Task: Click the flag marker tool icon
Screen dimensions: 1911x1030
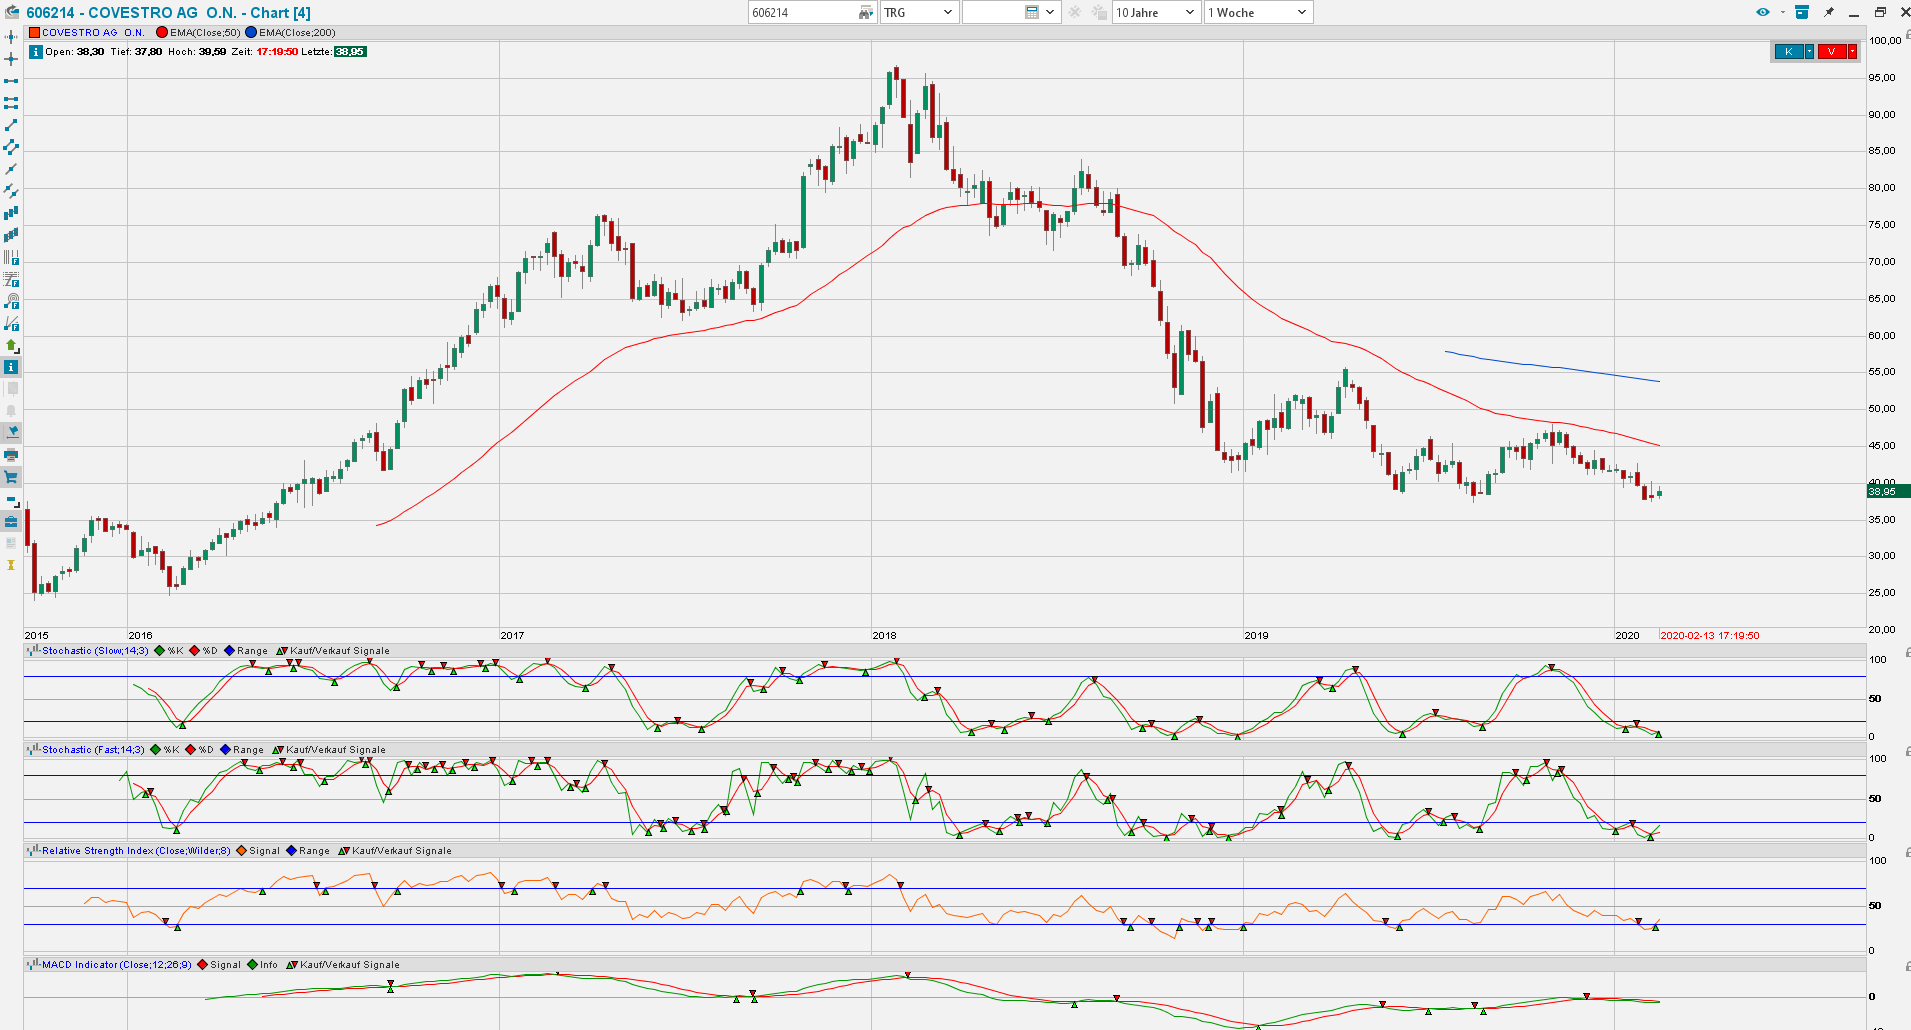Action: (11, 432)
